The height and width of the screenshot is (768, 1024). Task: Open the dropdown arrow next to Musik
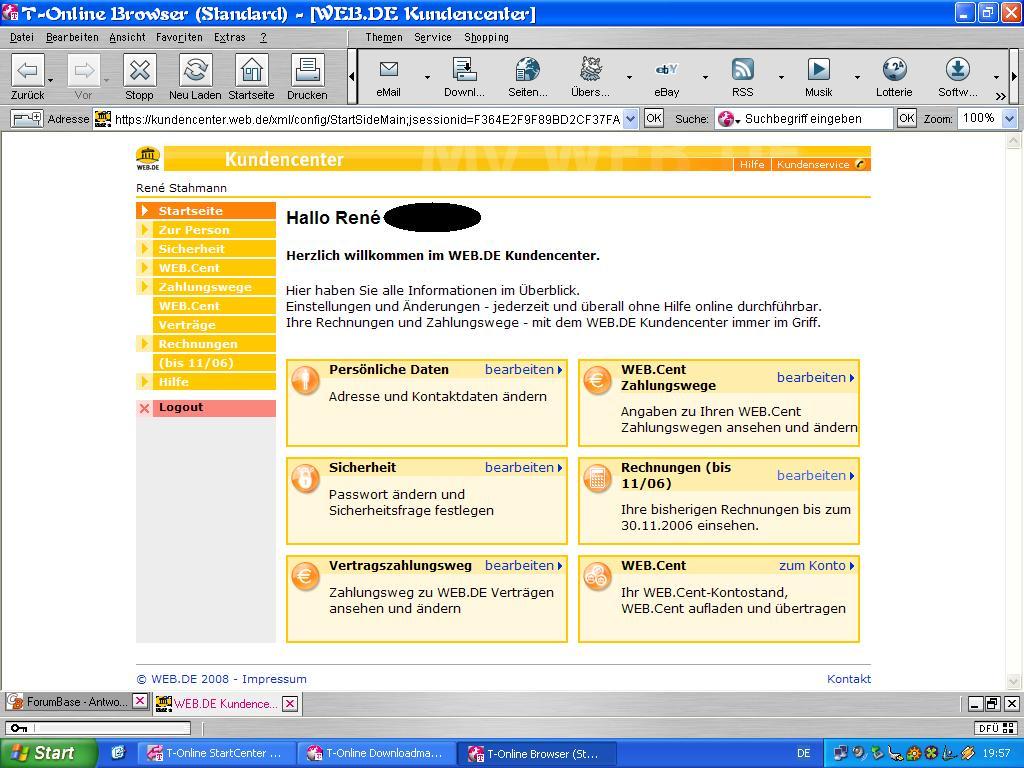pos(857,77)
